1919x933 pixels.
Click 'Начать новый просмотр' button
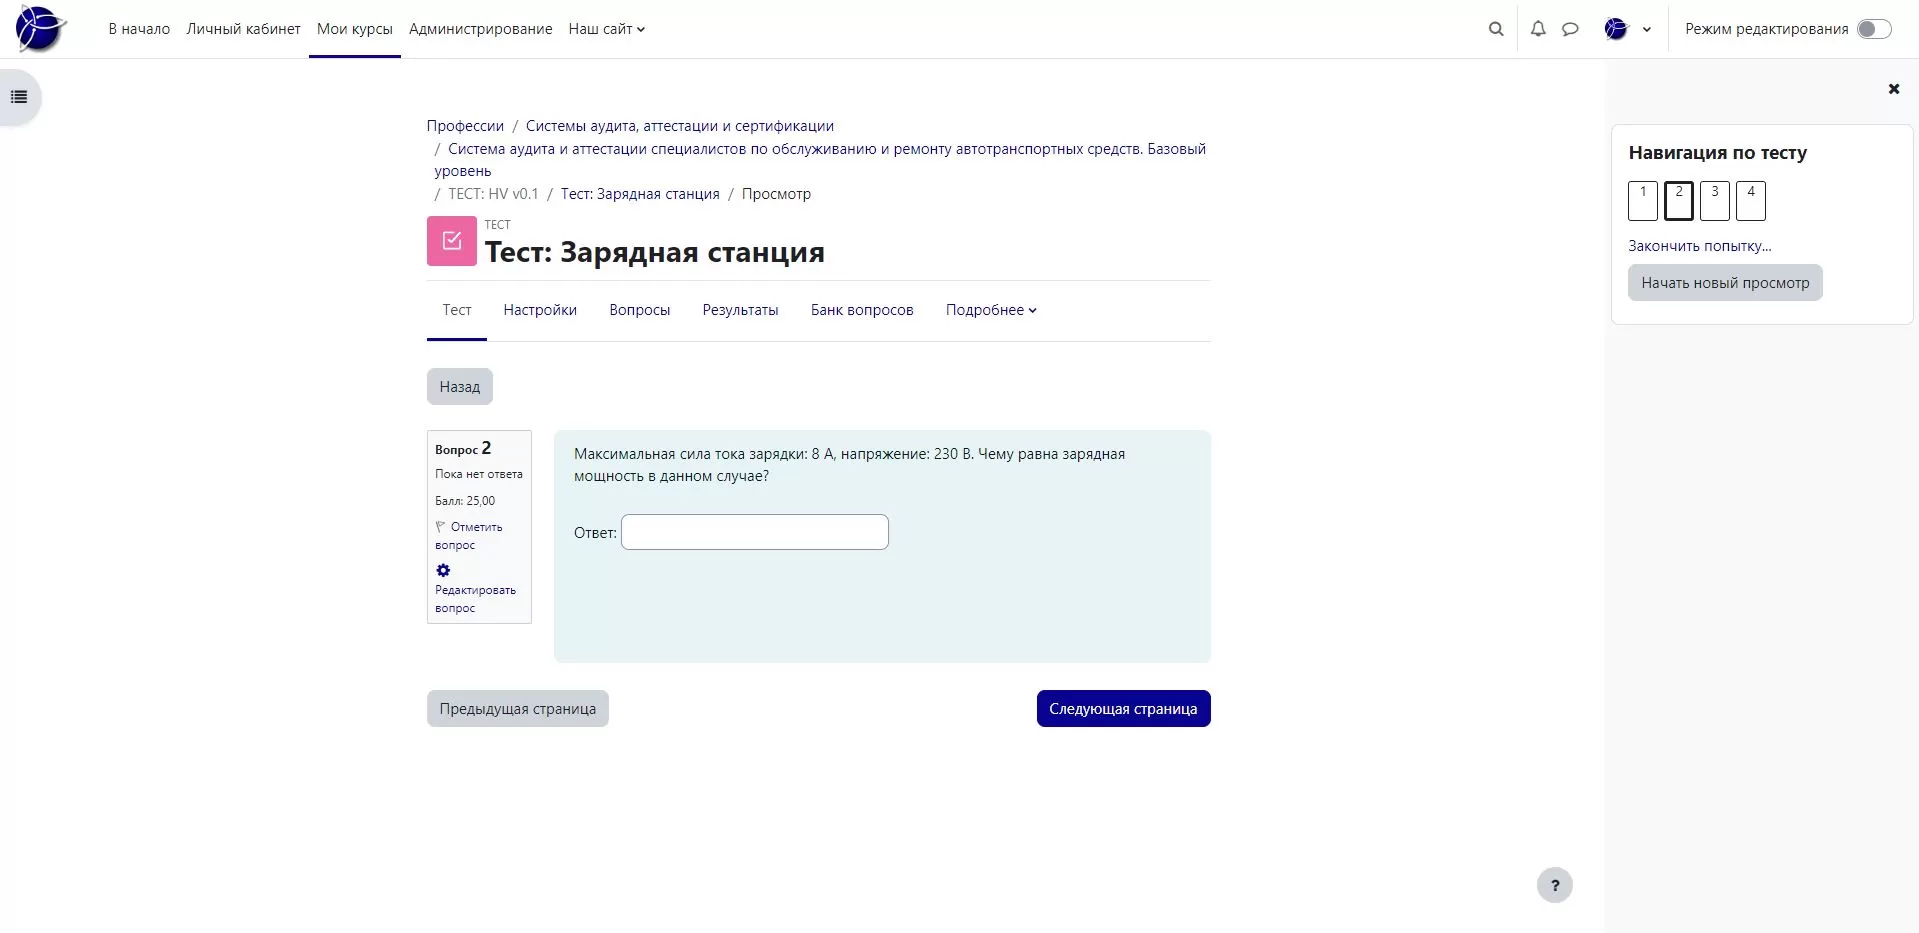(x=1725, y=283)
